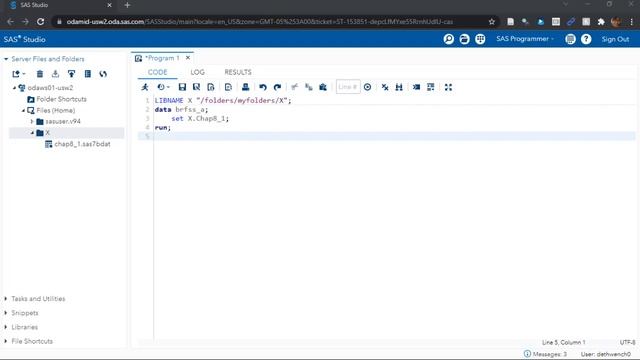This screenshot has height=360, width=640.
Task: Open the Help question mark icon
Action: [586, 39]
